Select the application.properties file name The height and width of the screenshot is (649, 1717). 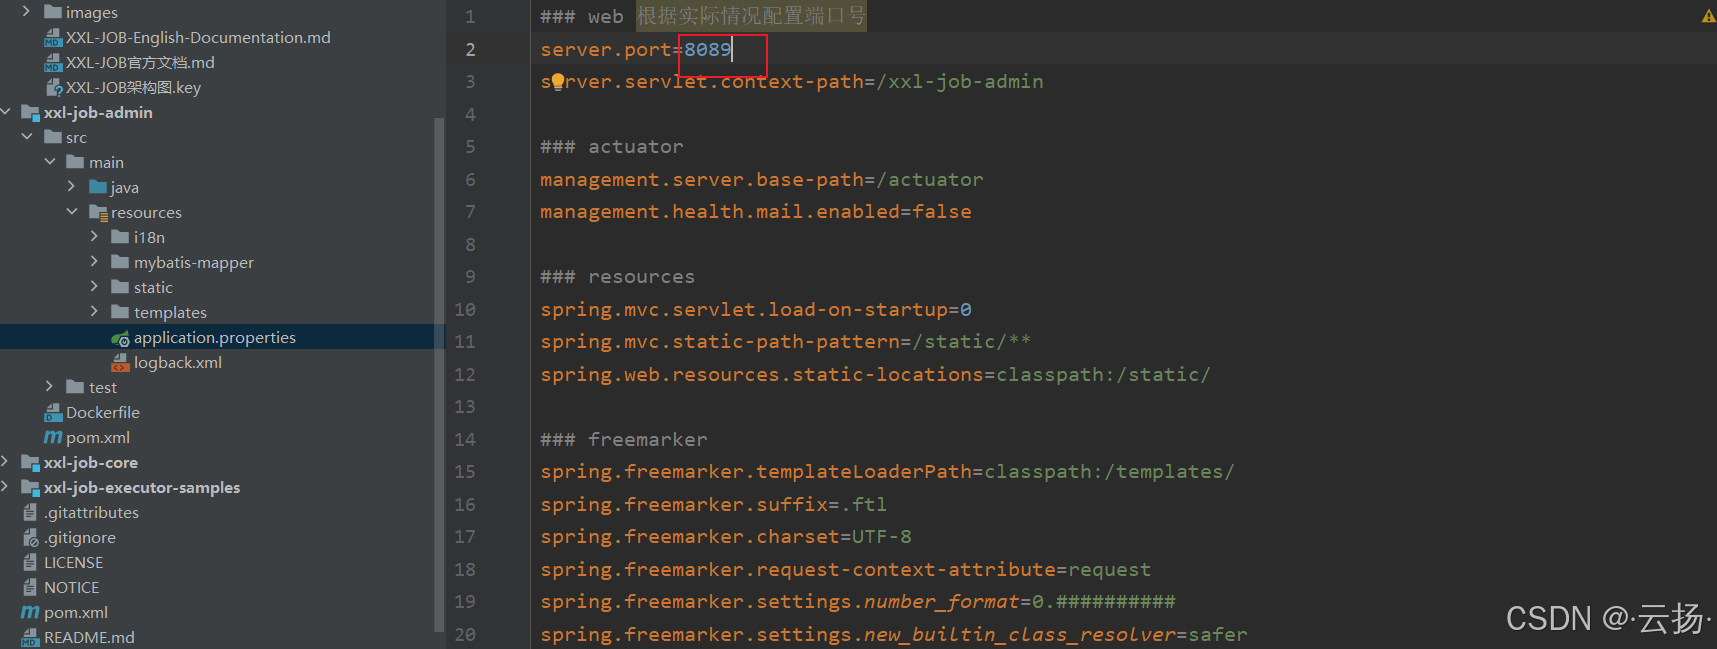point(215,338)
